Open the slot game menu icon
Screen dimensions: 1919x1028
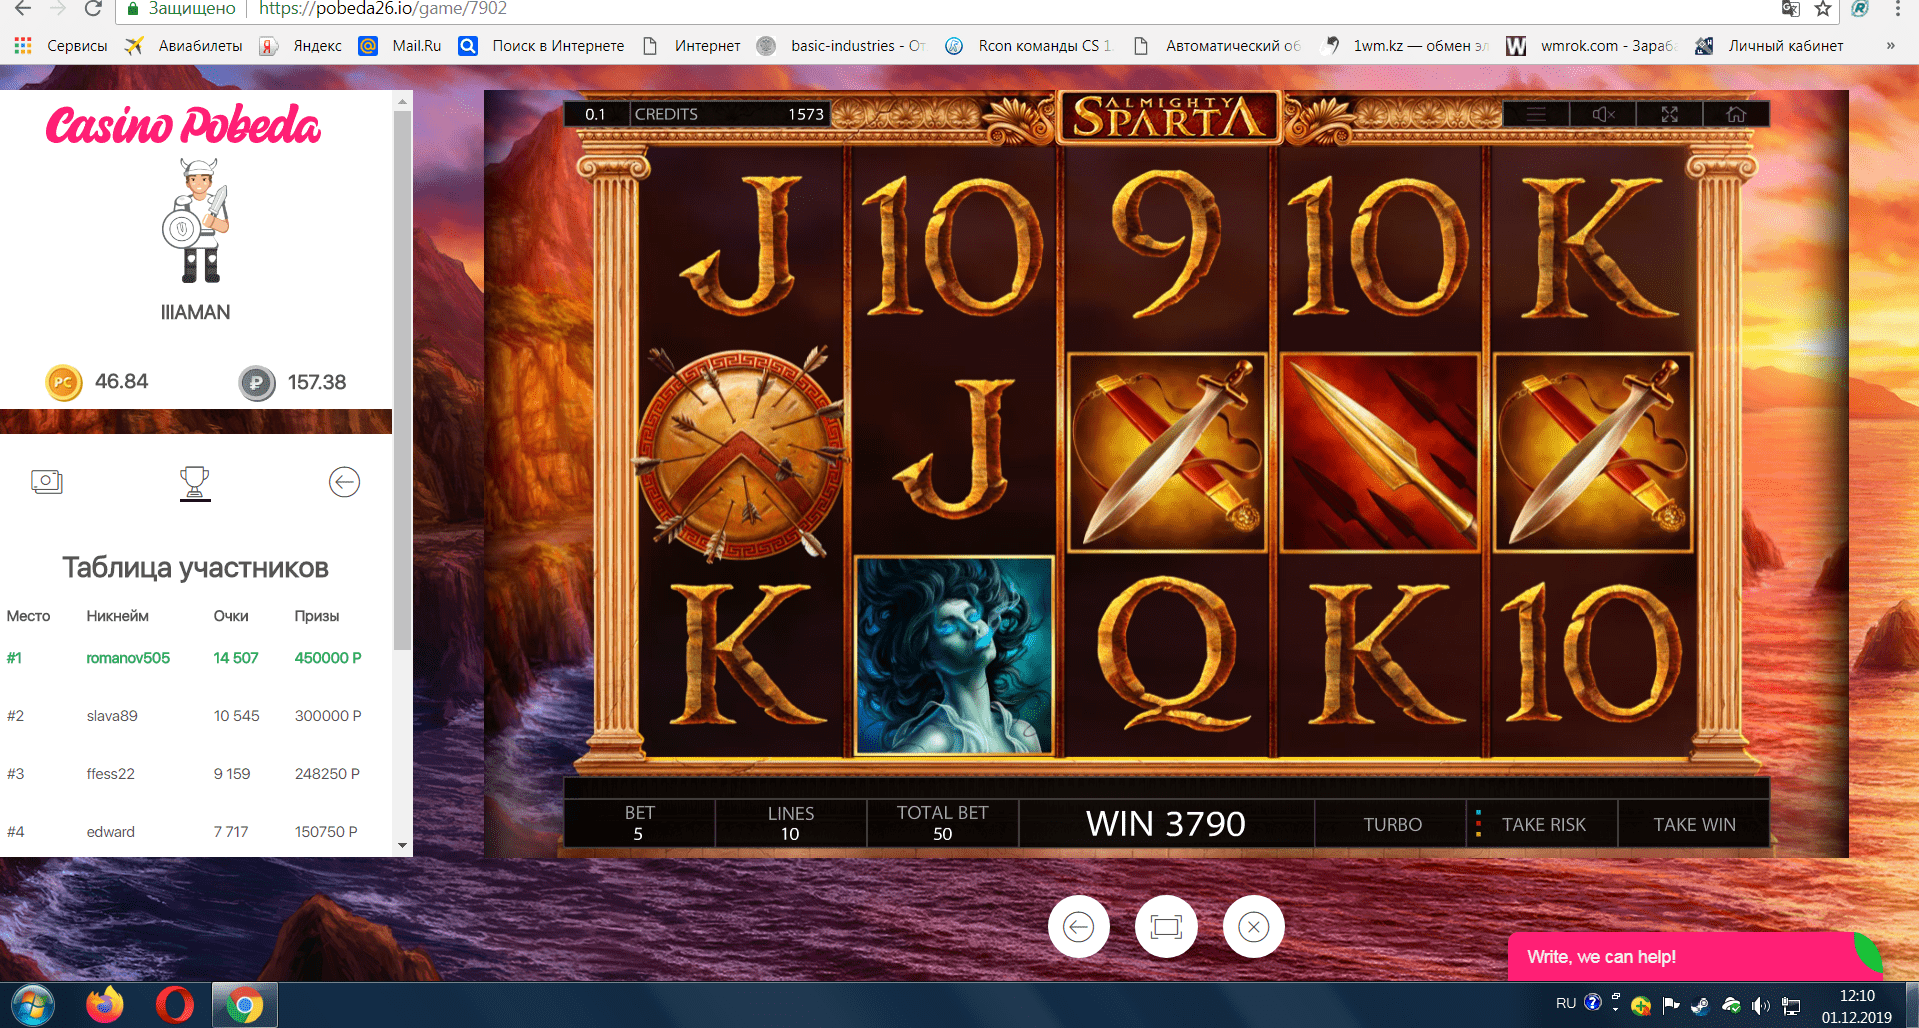1536,114
